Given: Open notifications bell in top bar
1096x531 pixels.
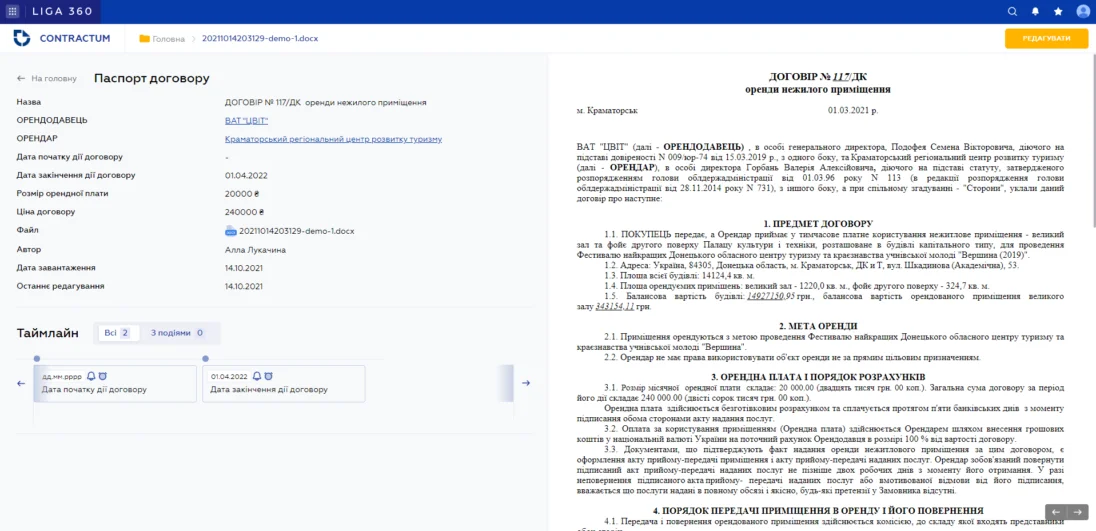Looking at the screenshot, I should point(1035,11).
